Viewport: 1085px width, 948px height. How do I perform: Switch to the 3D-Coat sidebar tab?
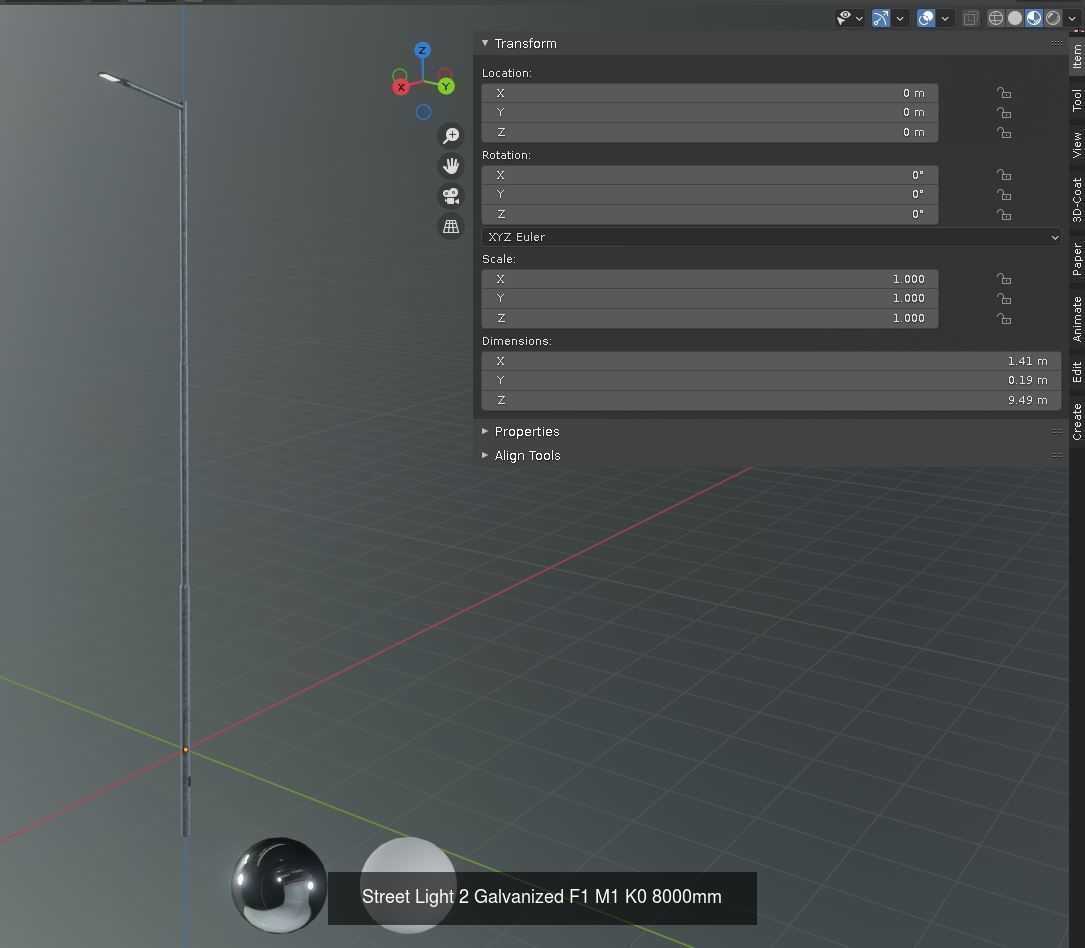1077,200
